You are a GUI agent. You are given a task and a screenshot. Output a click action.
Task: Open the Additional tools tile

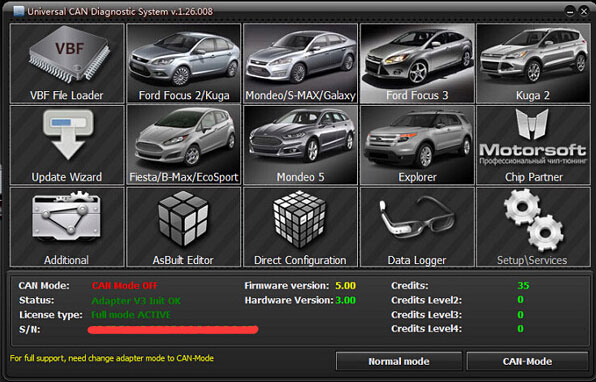pyautogui.click(x=67, y=227)
